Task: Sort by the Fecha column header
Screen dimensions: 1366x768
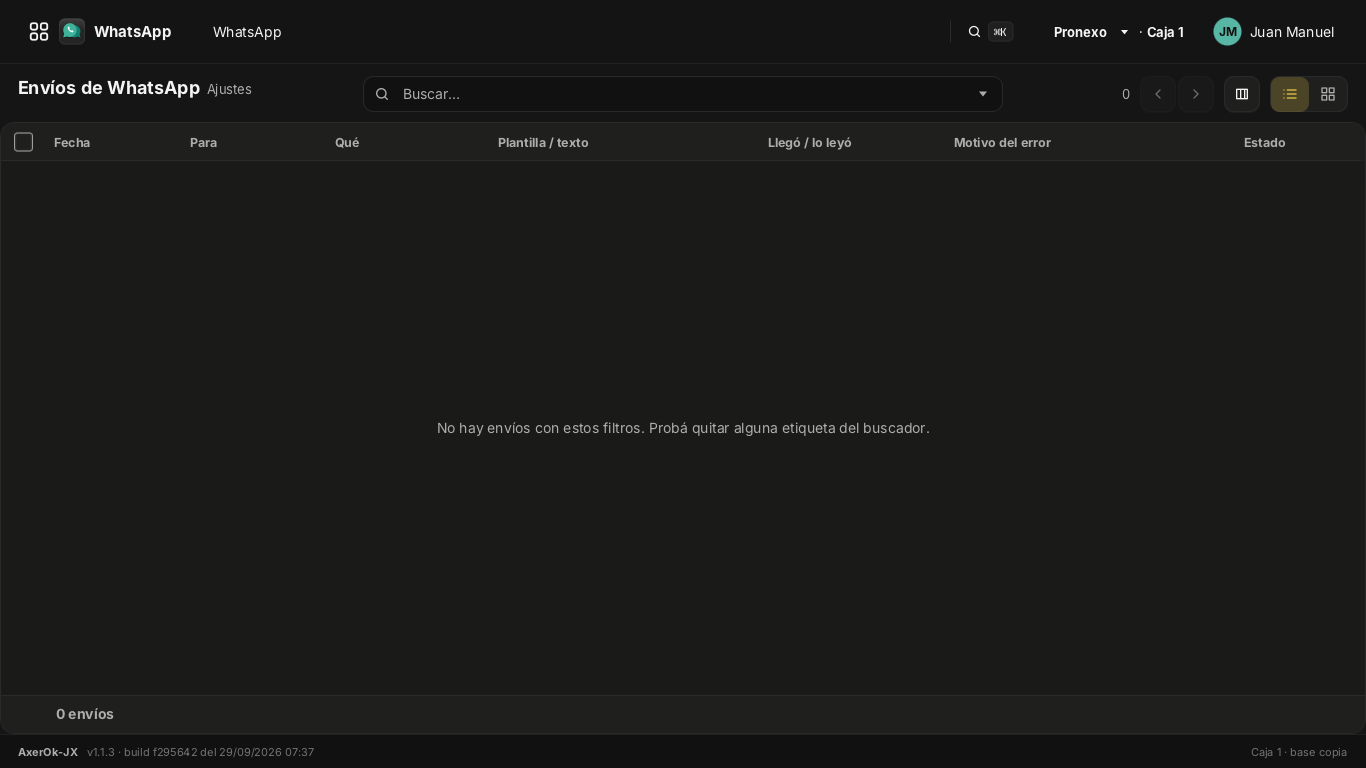Action: 72,143
